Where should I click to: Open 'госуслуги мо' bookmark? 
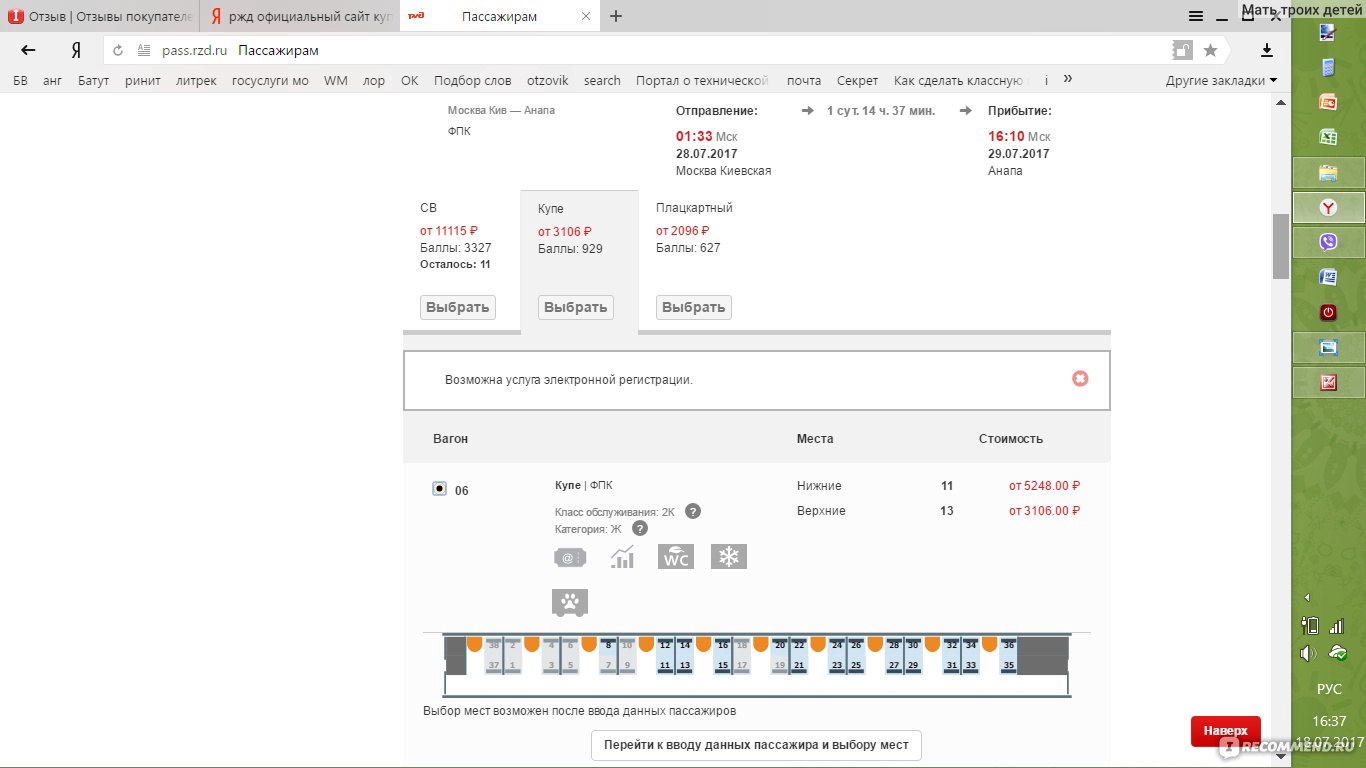(270, 81)
